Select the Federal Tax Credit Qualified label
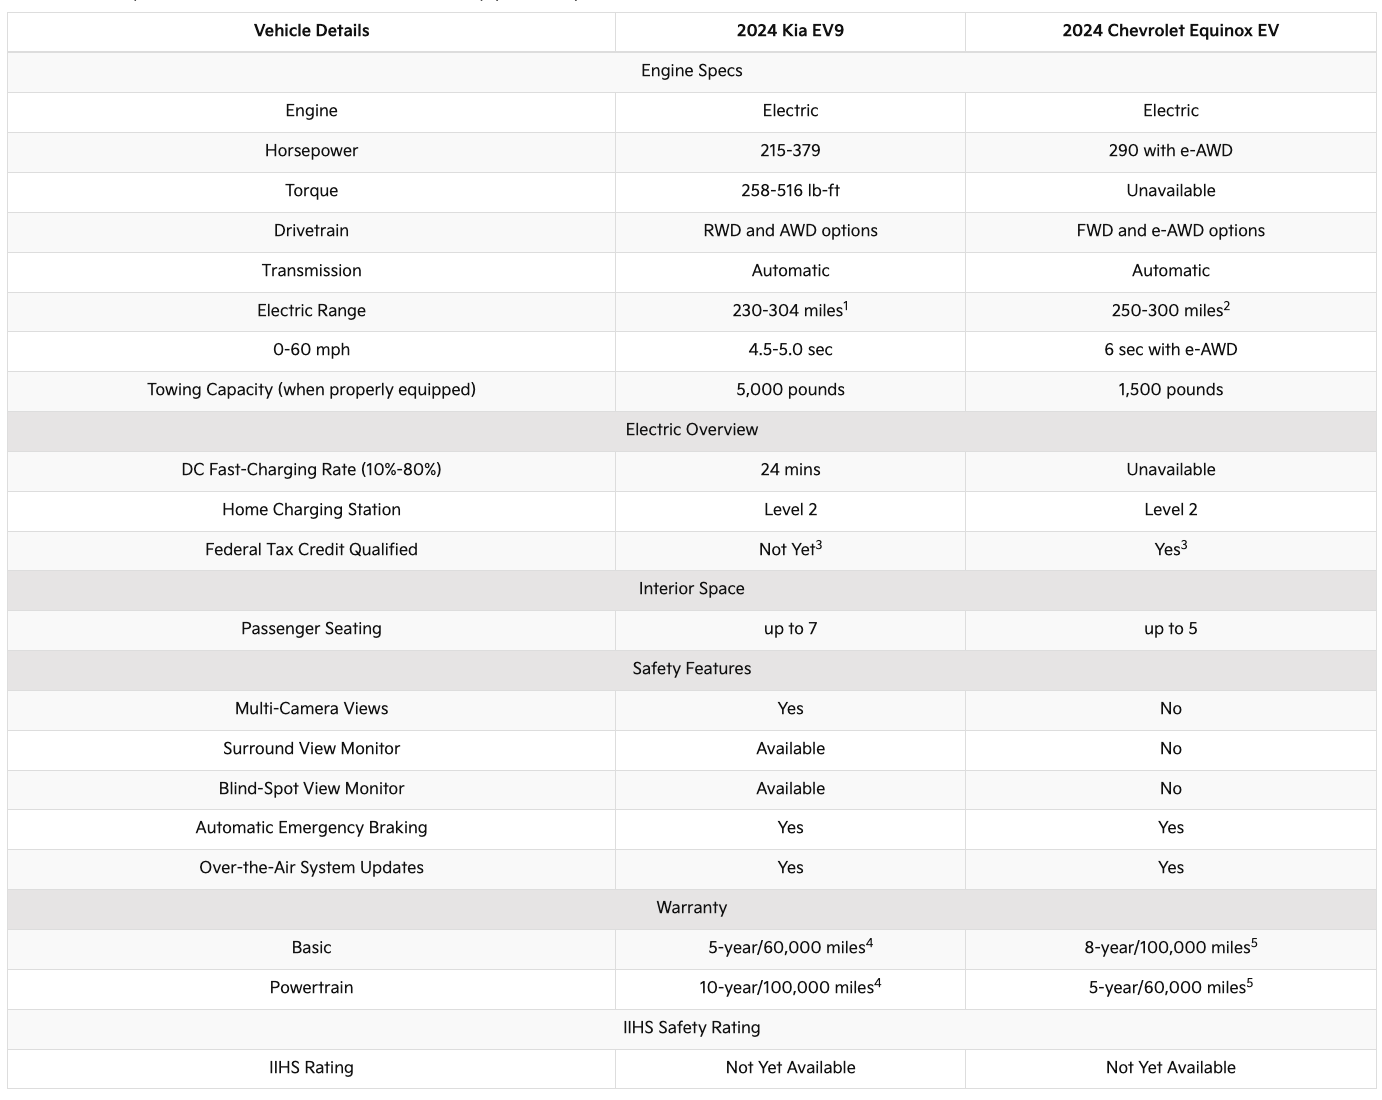The image size is (1382, 1100). point(311,550)
